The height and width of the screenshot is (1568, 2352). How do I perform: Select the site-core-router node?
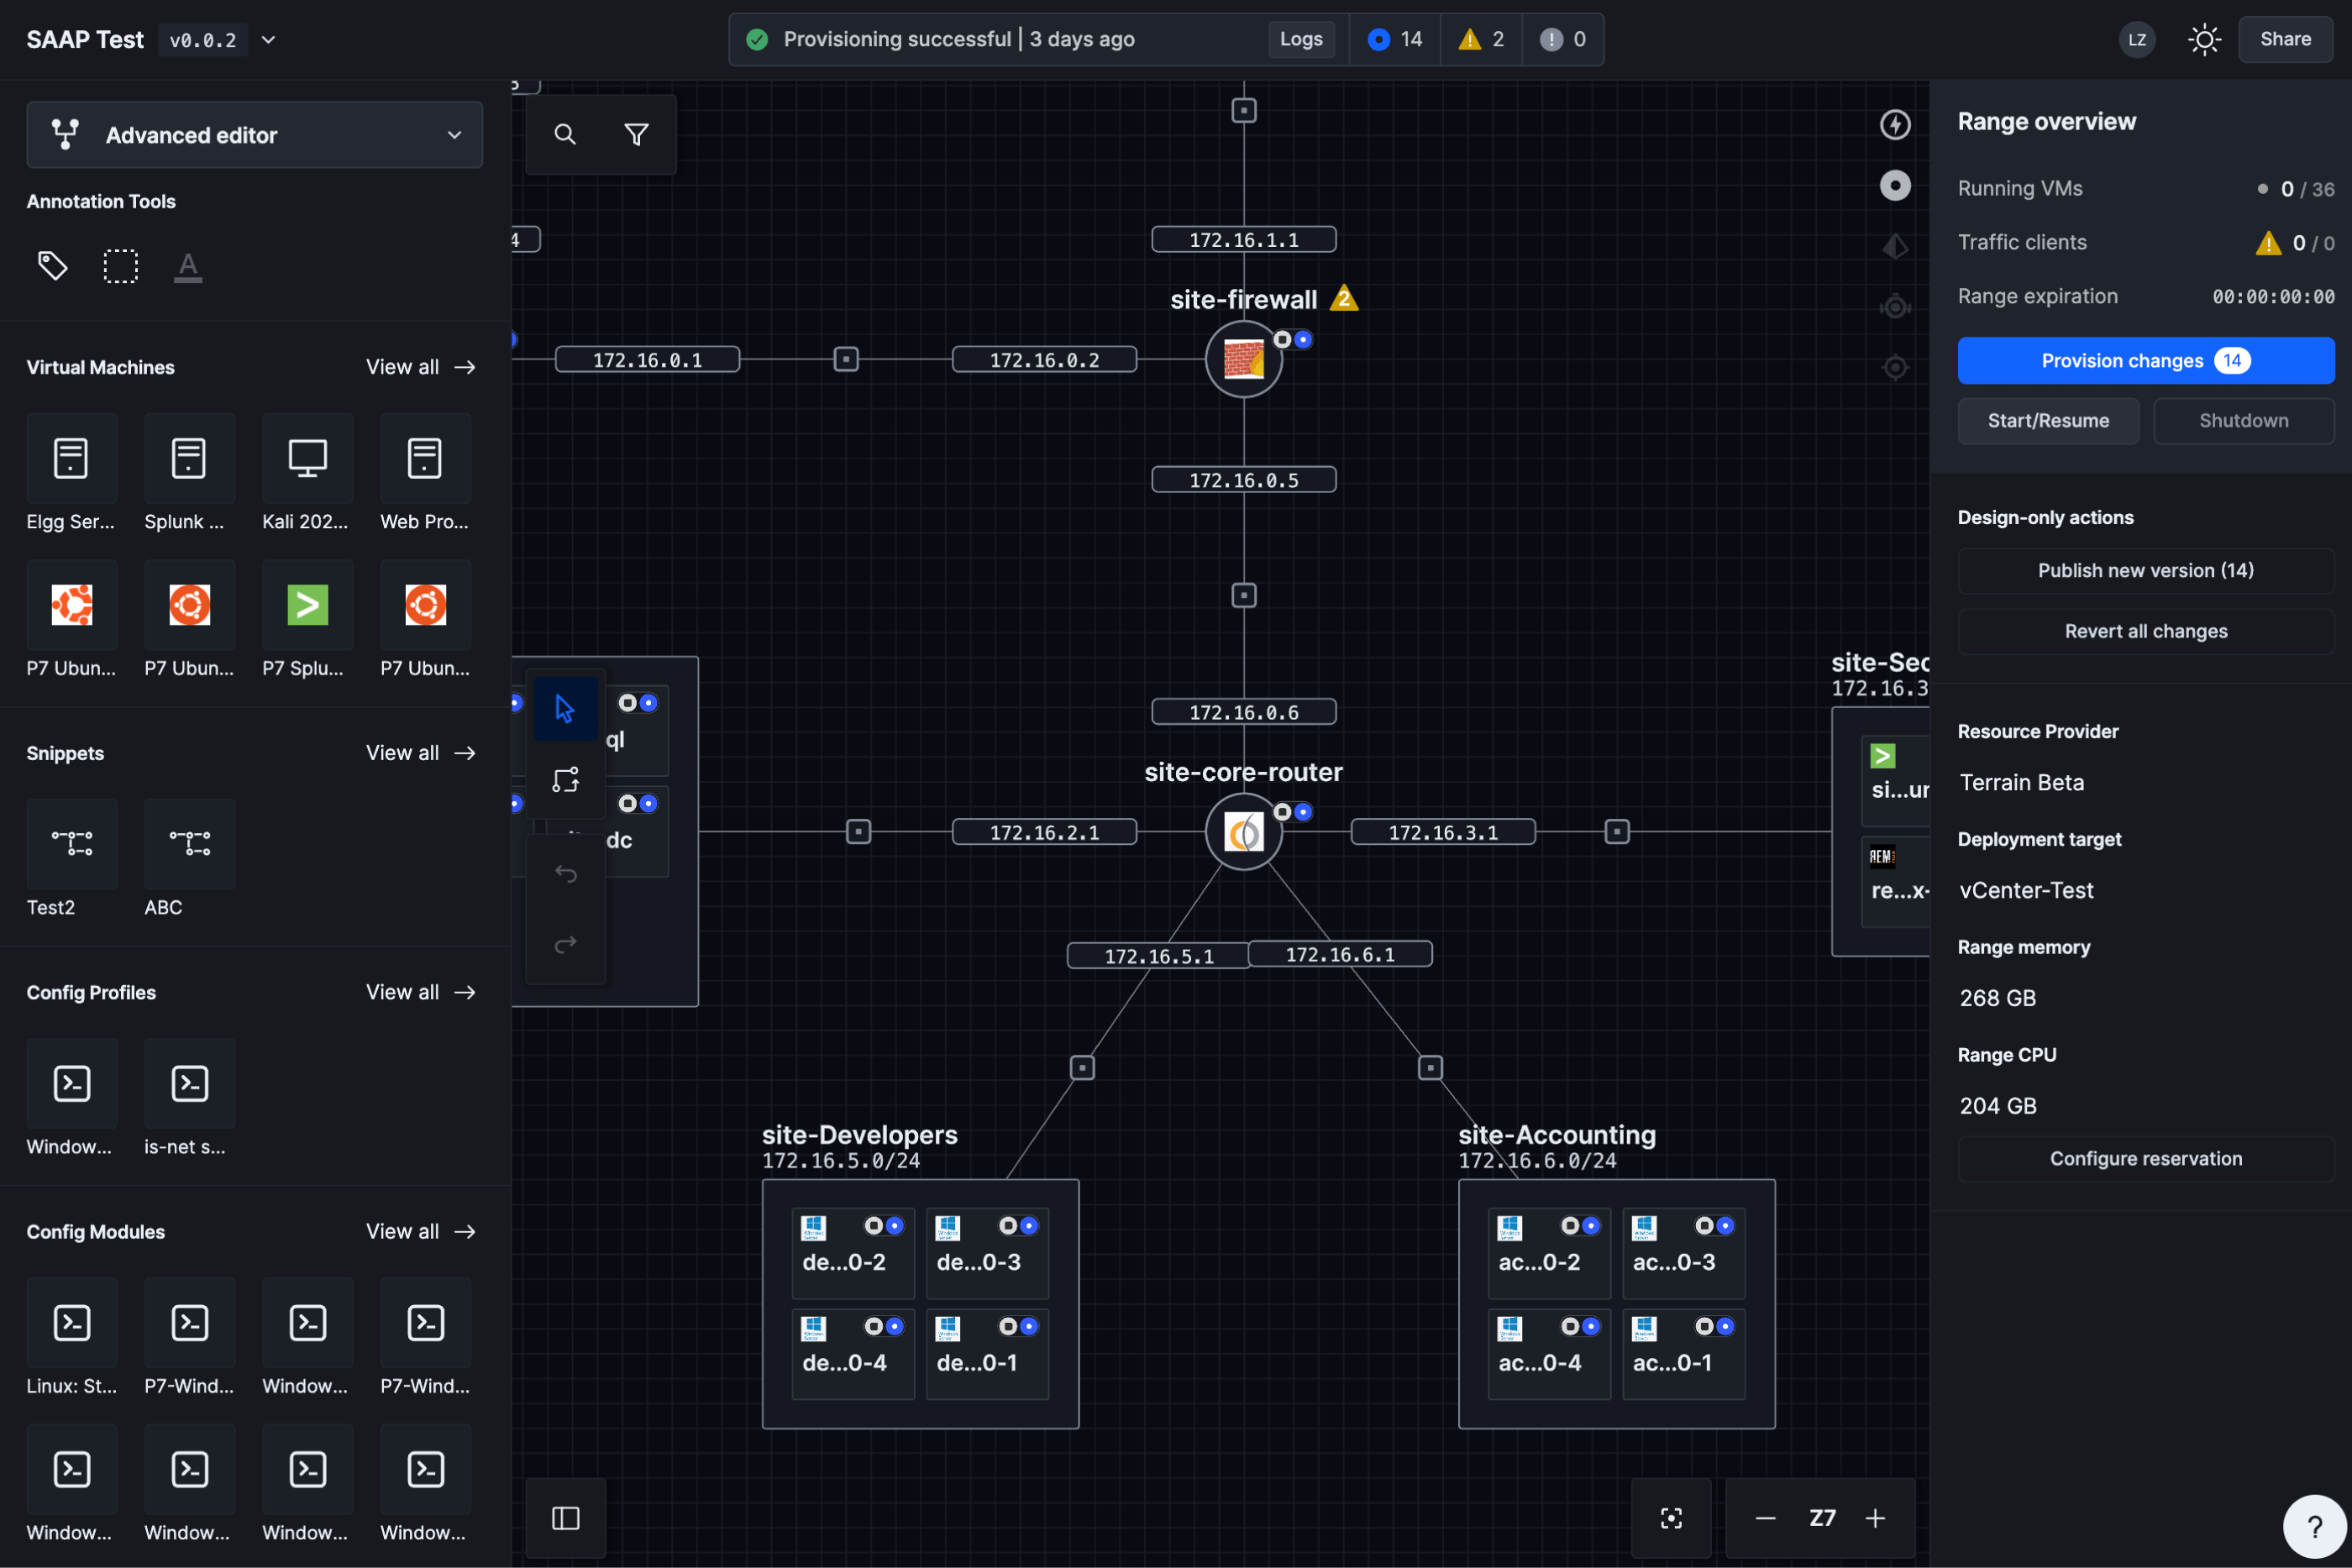pyautogui.click(x=1243, y=832)
